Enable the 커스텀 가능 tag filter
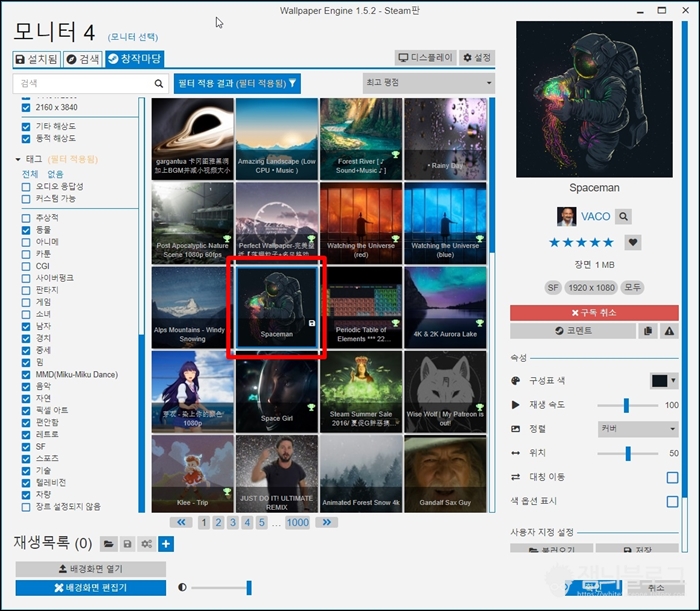The width and height of the screenshot is (700, 611). pyautogui.click(x=26, y=199)
